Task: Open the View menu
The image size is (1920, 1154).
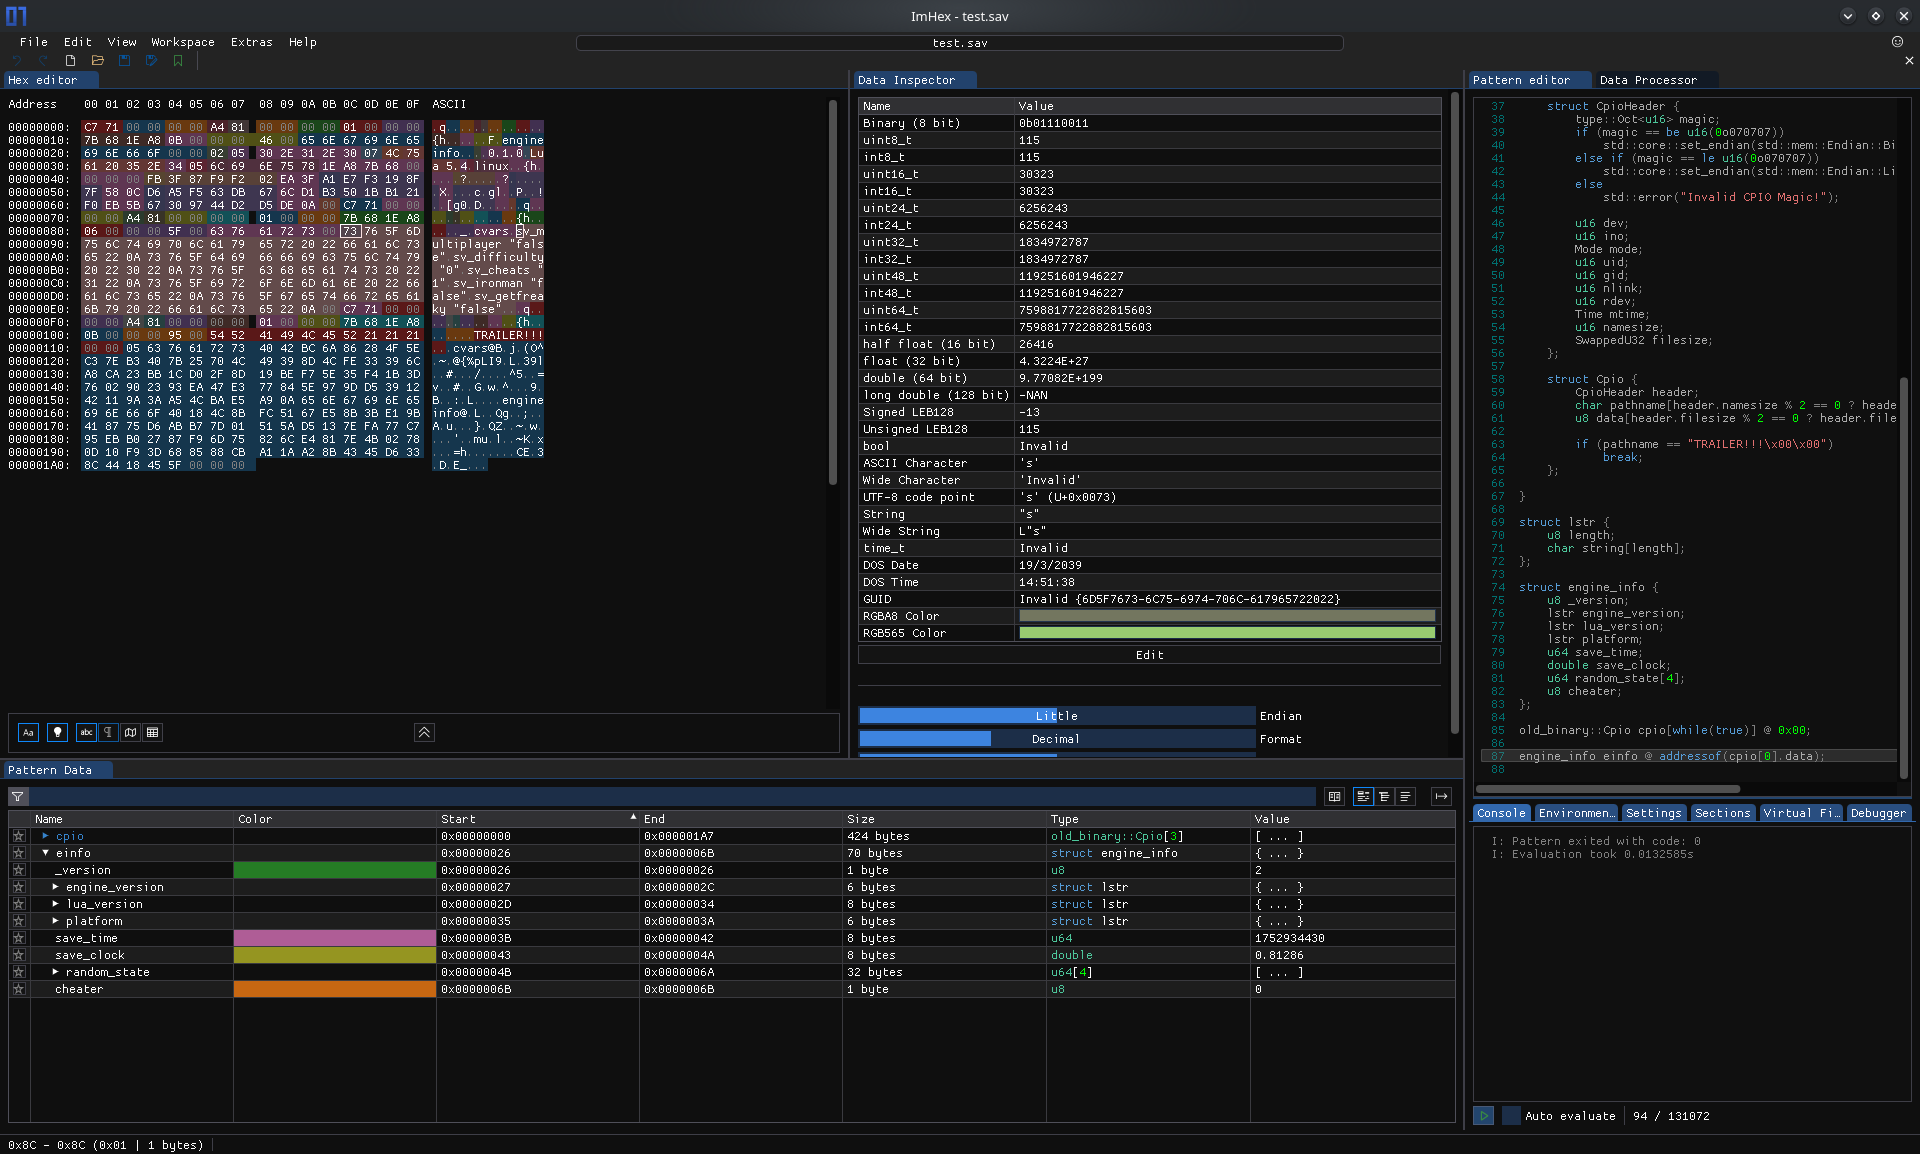Action: [122, 42]
